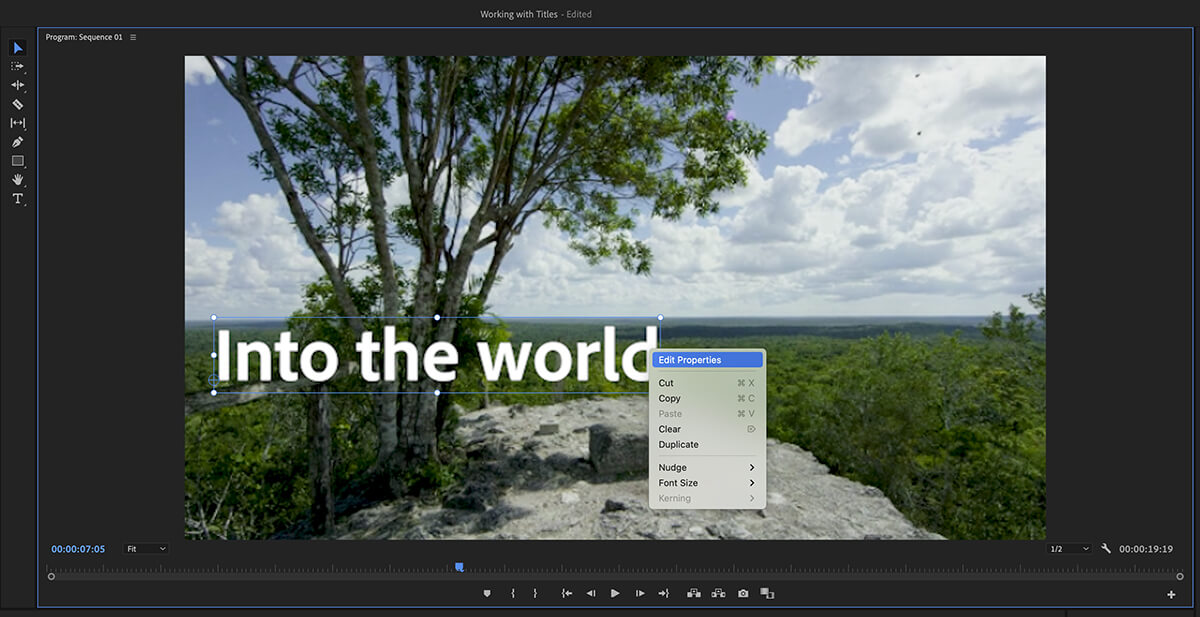Screen dimensions: 1200x617
Task: Select the Rectangle tool
Action: pos(17,161)
